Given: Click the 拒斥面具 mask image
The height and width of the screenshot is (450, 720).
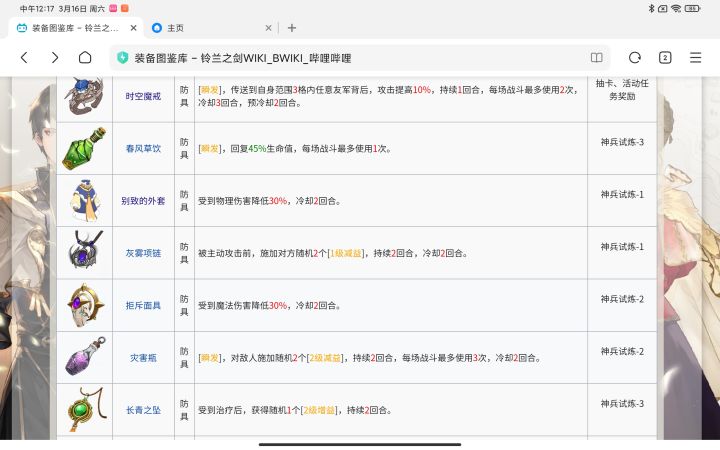Looking at the screenshot, I should click(x=85, y=305).
